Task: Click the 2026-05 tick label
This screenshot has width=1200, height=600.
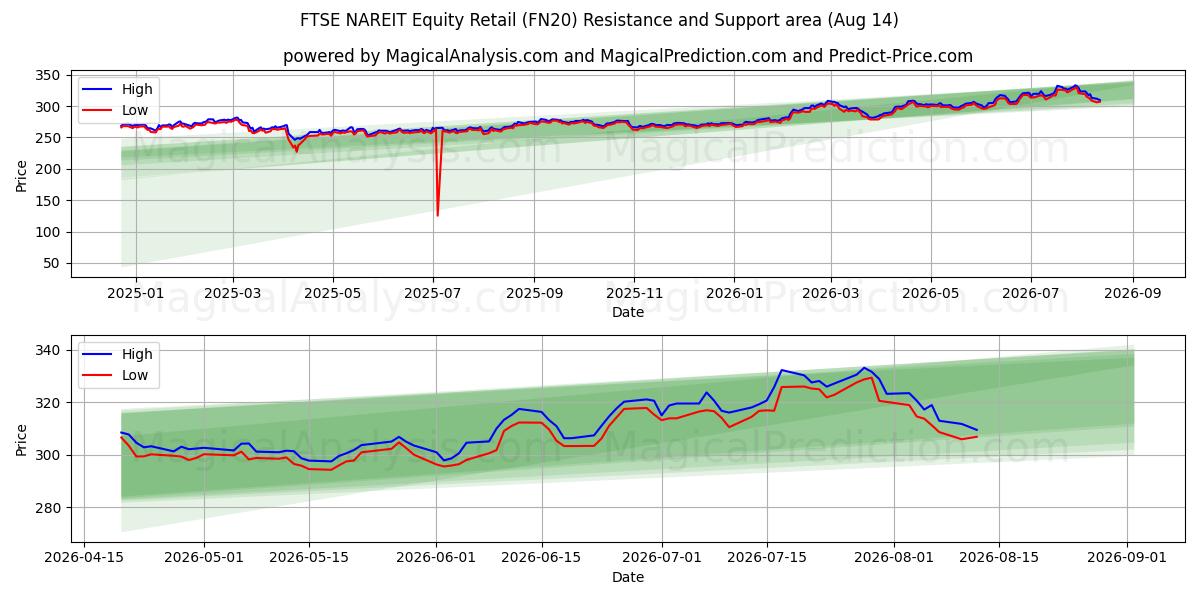Action: click(931, 294)
